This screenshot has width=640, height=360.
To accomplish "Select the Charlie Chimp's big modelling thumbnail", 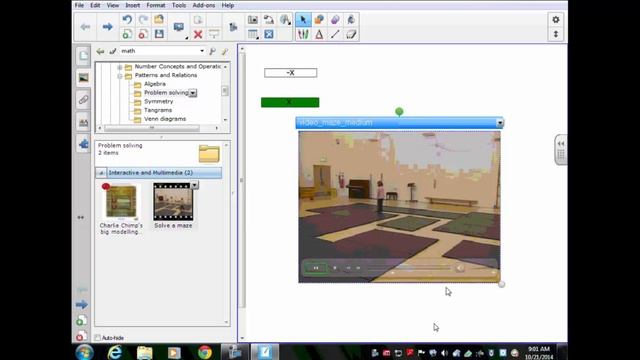I will pyautogui.click(x=121, y=202).
